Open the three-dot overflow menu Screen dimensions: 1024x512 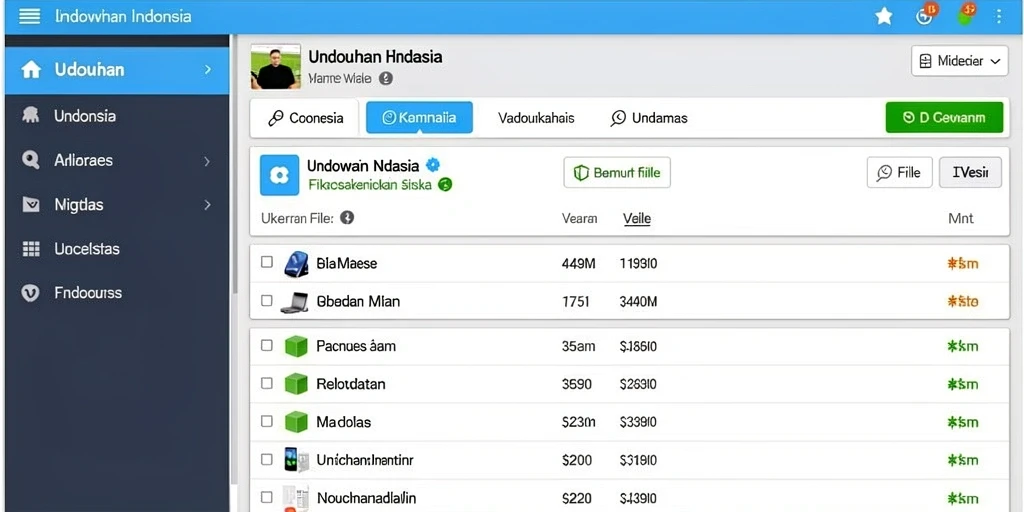pyautogui.click(x=999, y=16)
